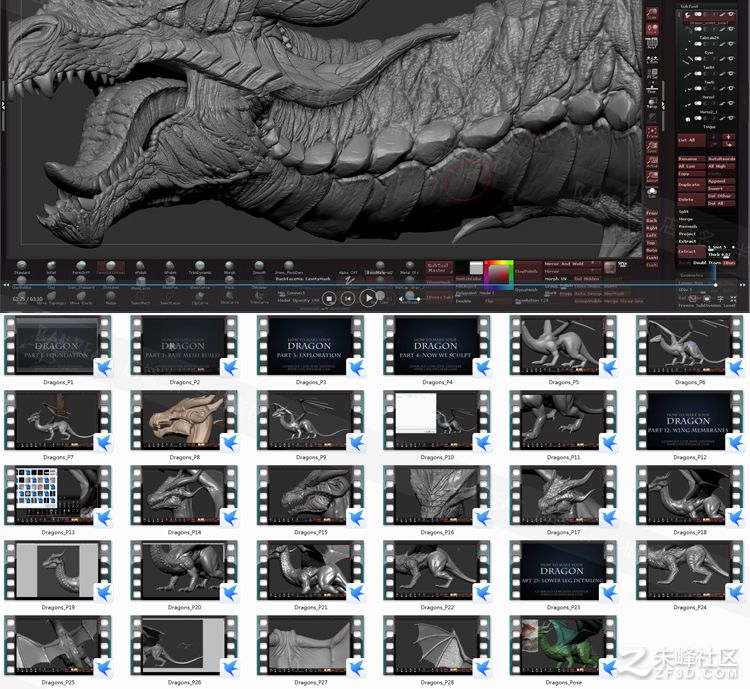Expand the Merge section
Image resolution: width=750 pixels, height=689 pixels.
pyautogui.click(x=686, y=219)
